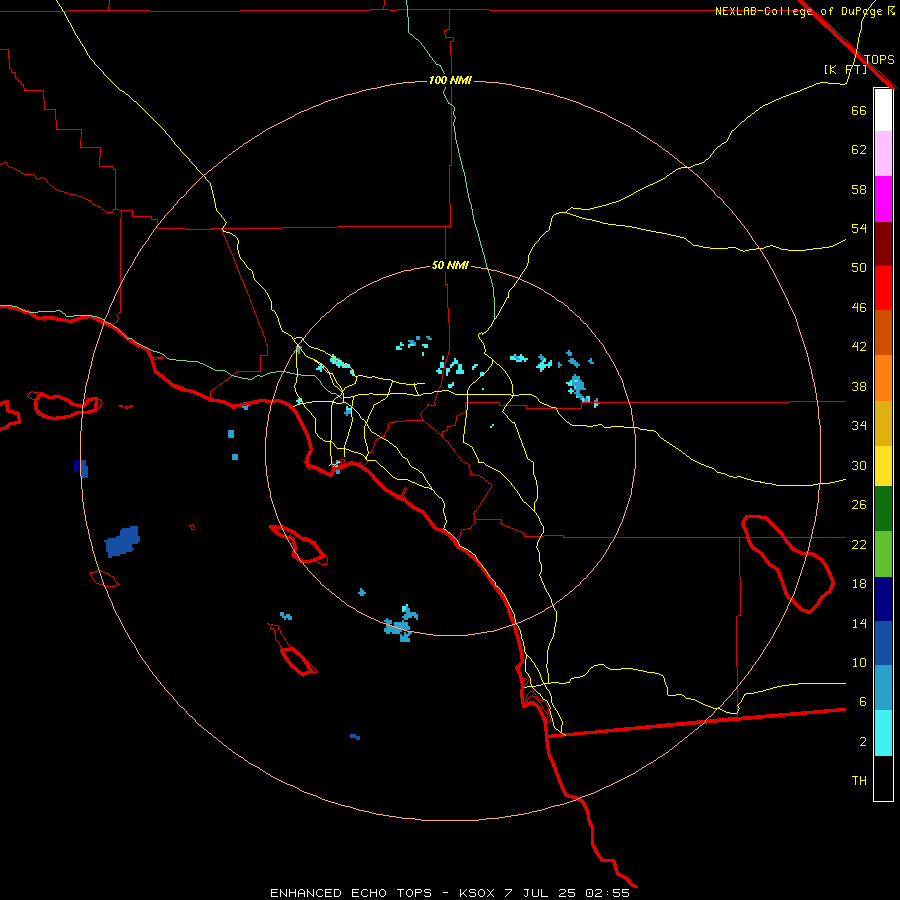
Task: Click the white swatch atop the tops legend
Action: click(x=883, y=110)
